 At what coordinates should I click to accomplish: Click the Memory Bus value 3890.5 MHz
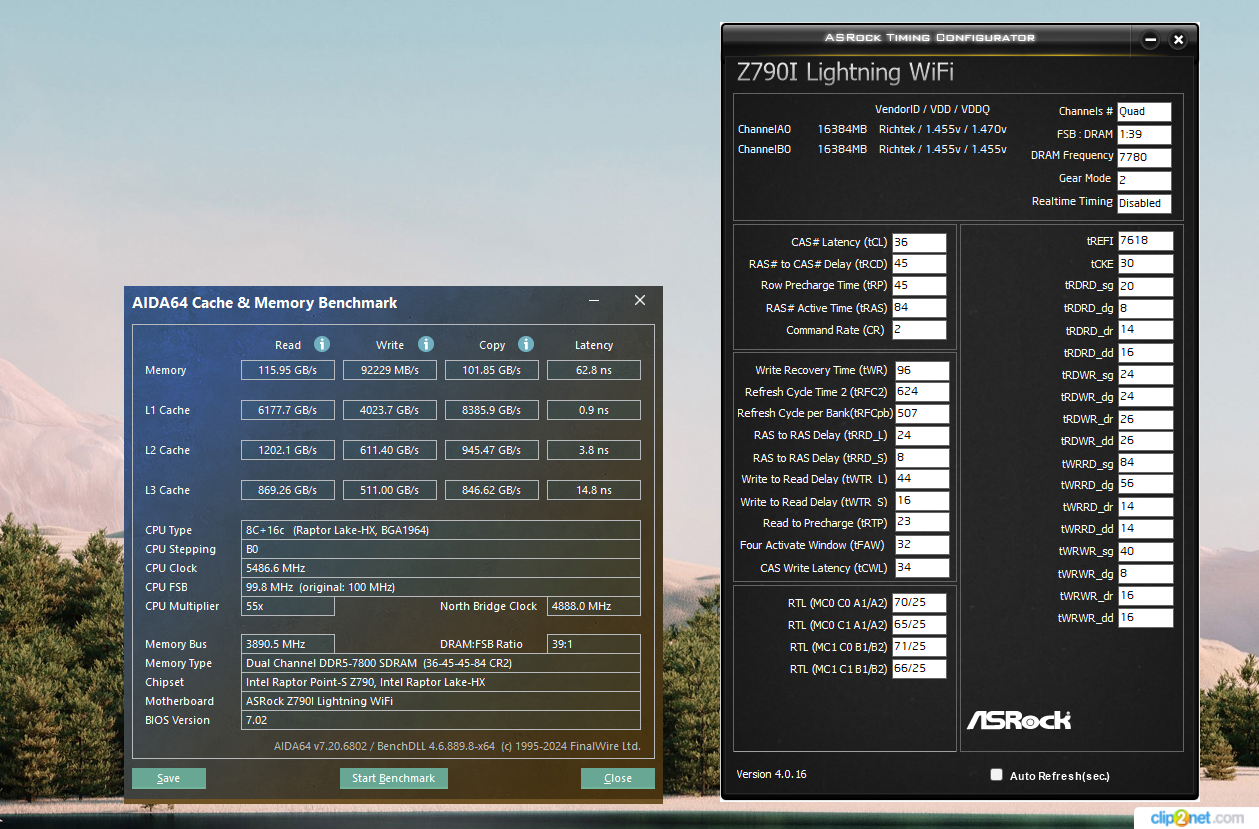[288, 644]
